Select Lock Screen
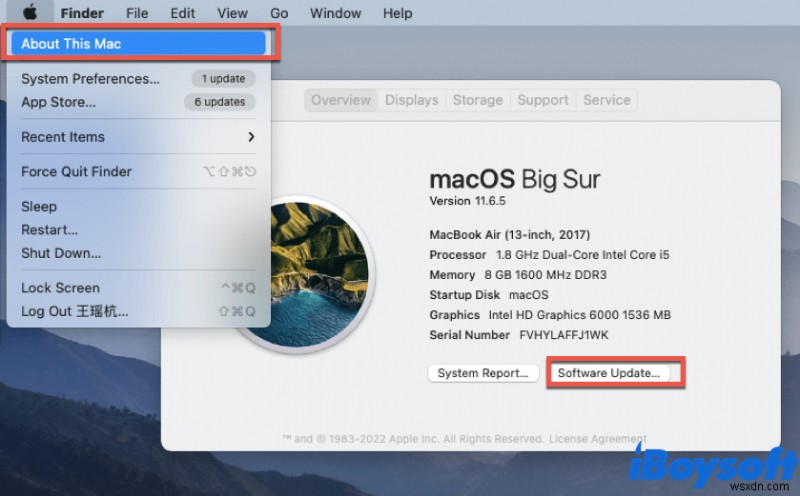 (138, 288)
